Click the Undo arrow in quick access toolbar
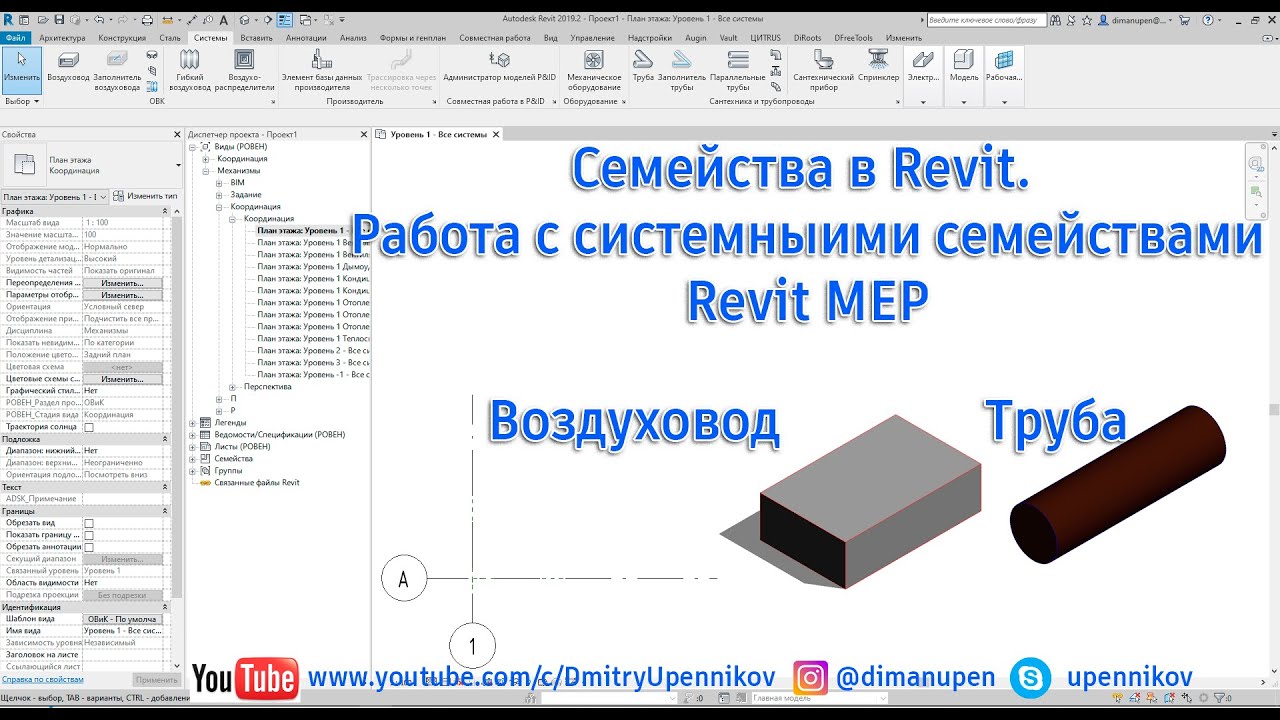Image resolution: width=1280 pixels, height=720 pixels. pyautogui.click(x=98, y=19)
